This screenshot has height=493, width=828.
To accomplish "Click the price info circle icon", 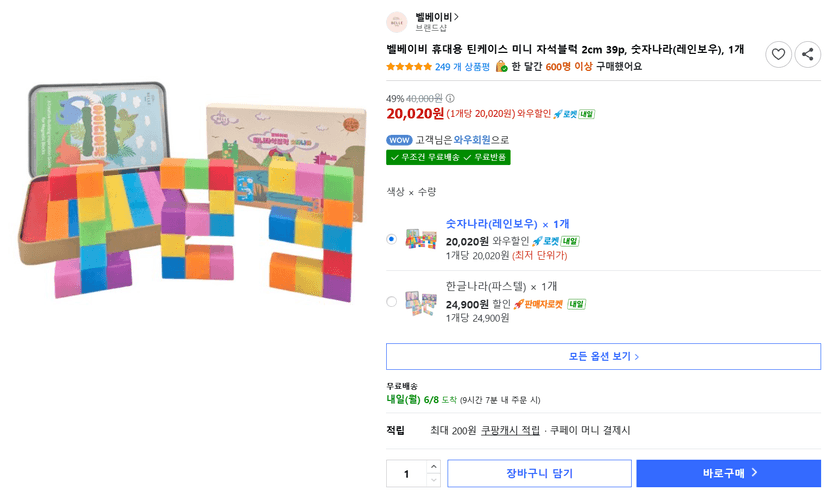I will [450, 98].
